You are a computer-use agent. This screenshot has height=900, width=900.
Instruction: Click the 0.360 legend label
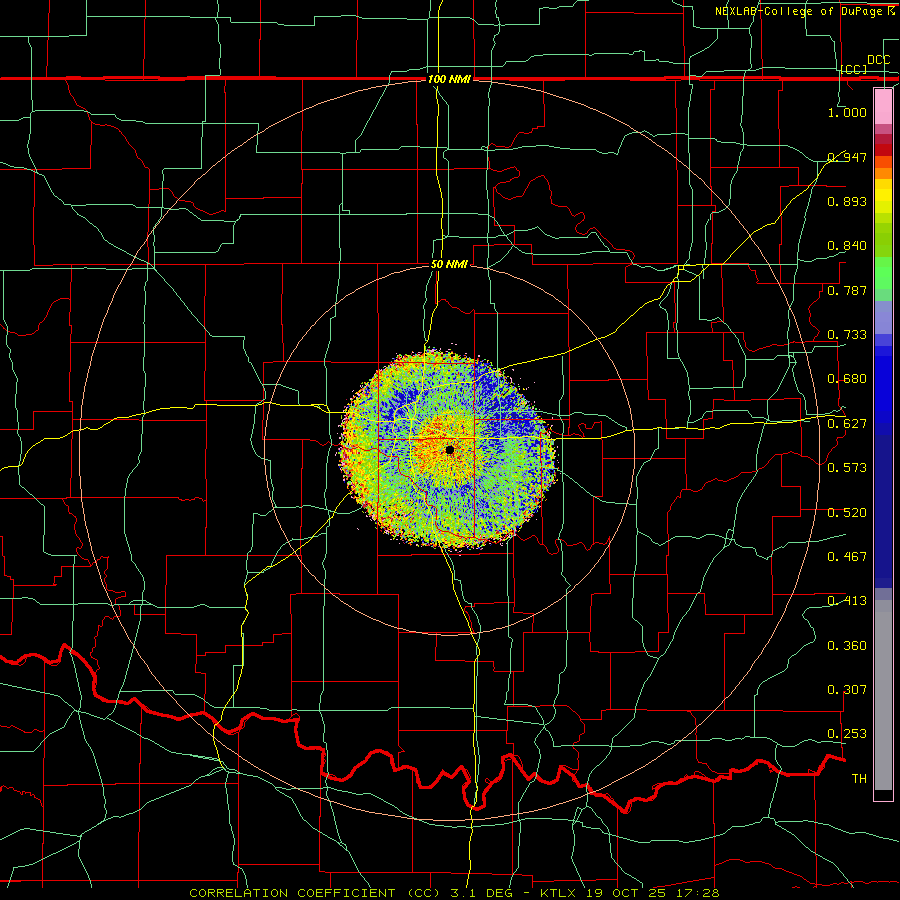click(847, 646)
